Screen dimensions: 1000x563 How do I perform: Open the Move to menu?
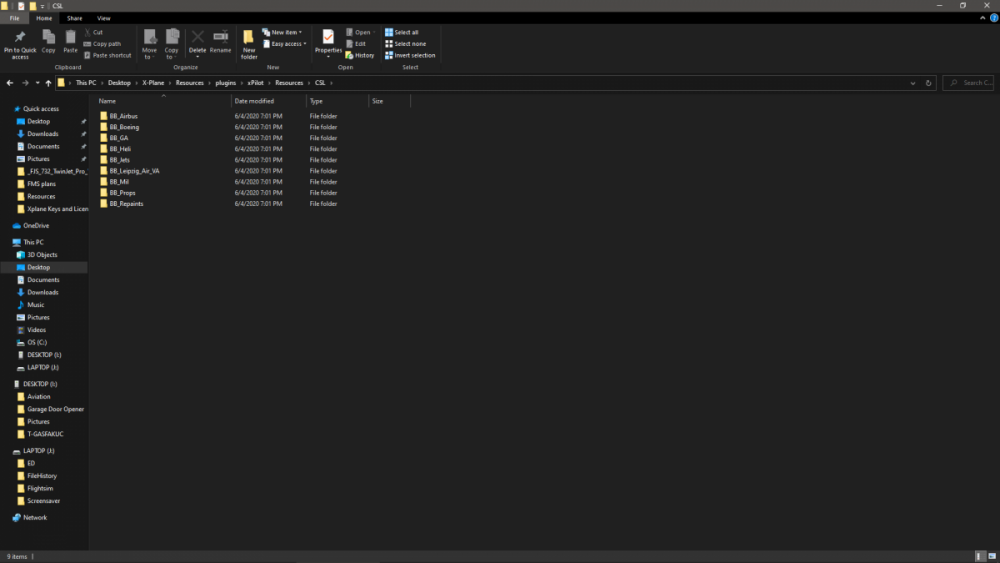149,44
